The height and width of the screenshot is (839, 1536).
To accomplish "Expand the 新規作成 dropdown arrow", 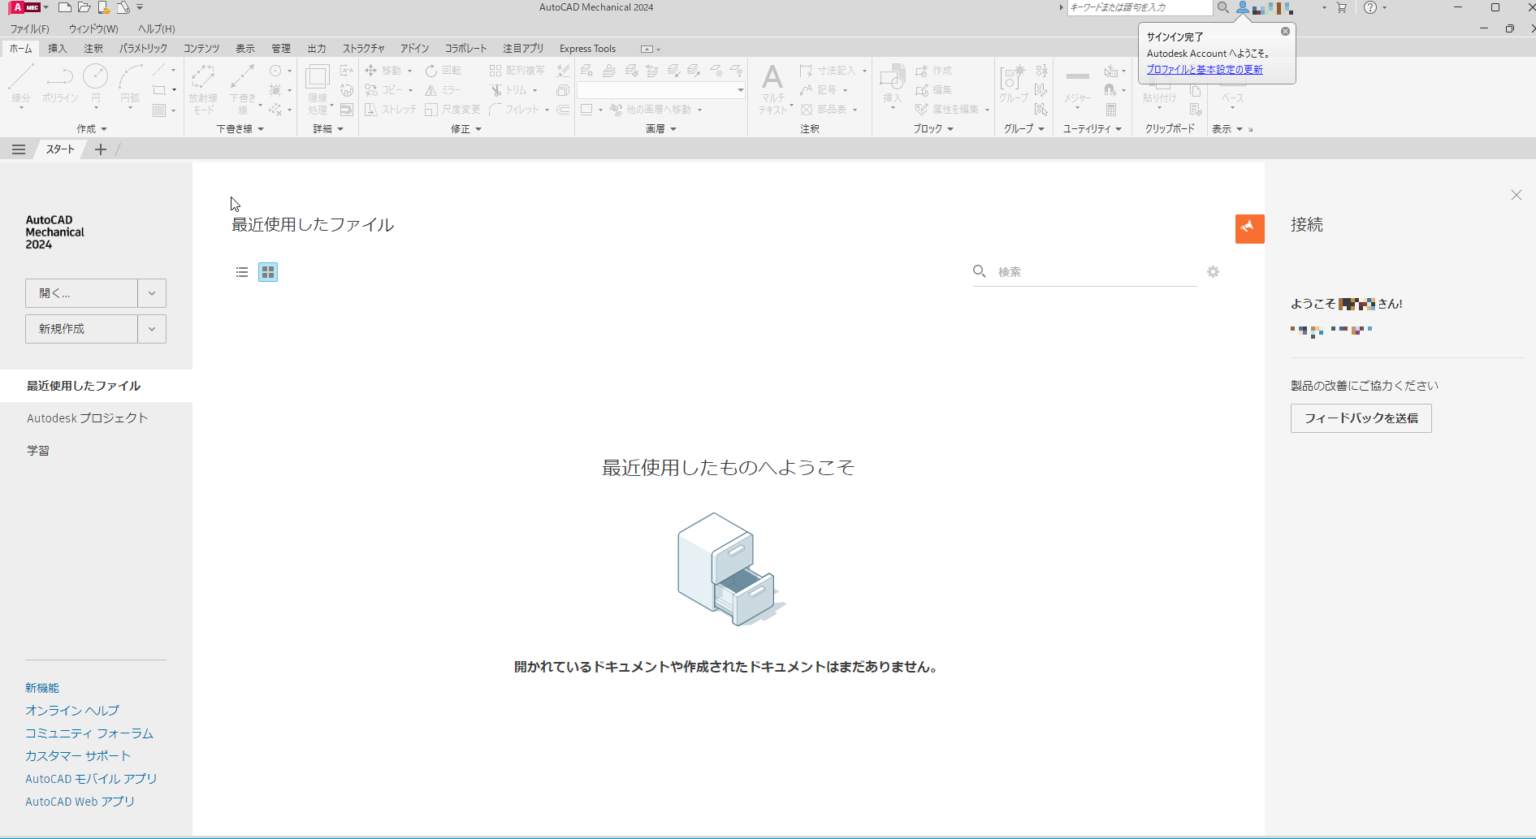I will 151,328.
